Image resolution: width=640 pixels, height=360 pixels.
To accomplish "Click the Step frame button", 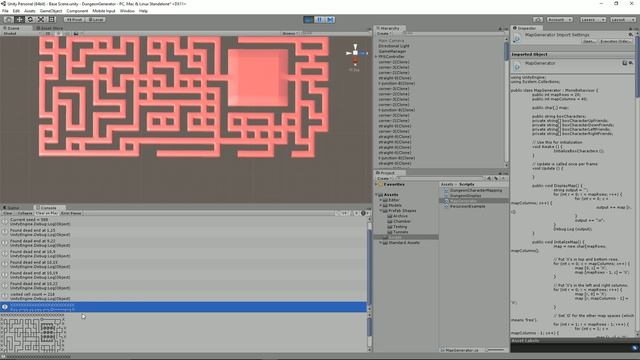I will tap(330, 19).
